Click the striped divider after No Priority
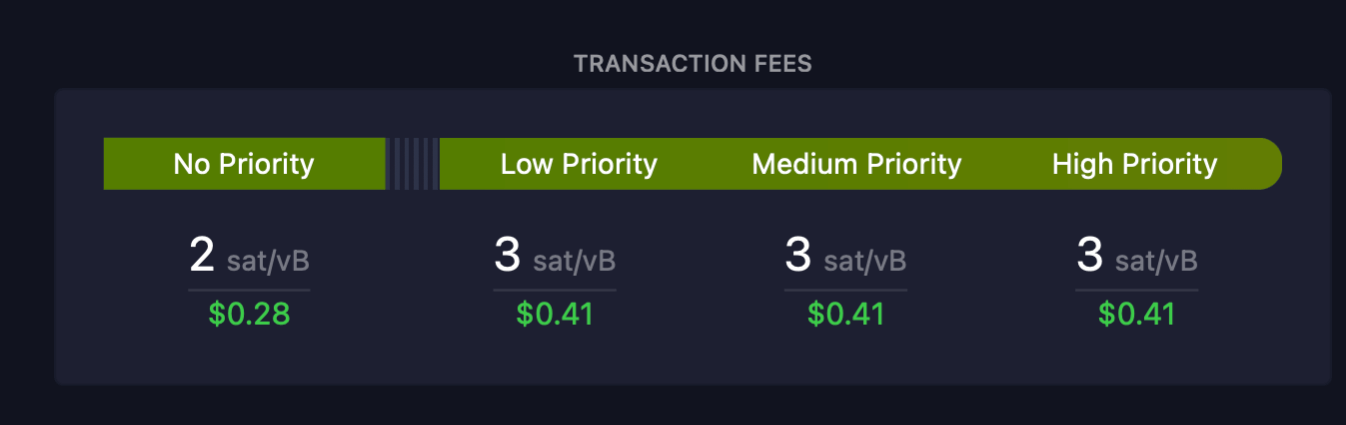Screen dimensions: 1346x425 point(413,164)
